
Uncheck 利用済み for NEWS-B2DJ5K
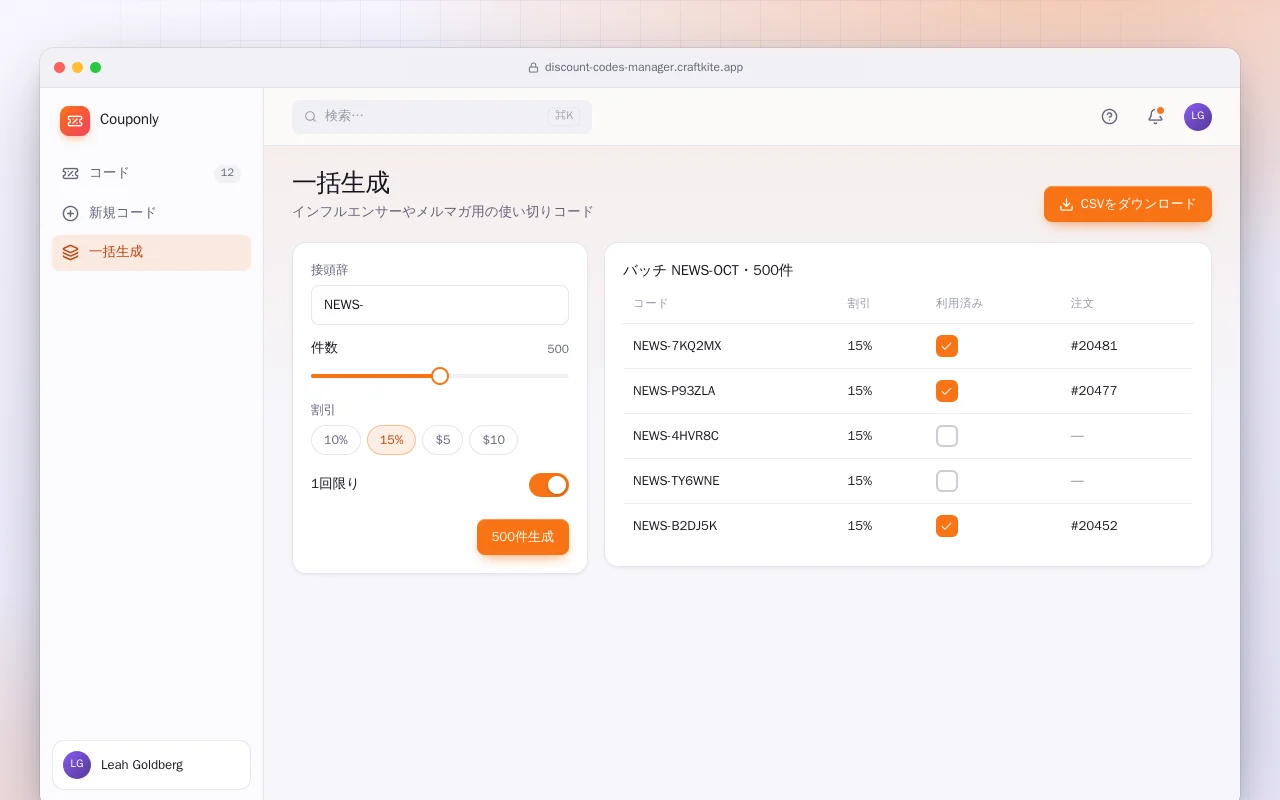pyautogui.click(x=947, y=526)
